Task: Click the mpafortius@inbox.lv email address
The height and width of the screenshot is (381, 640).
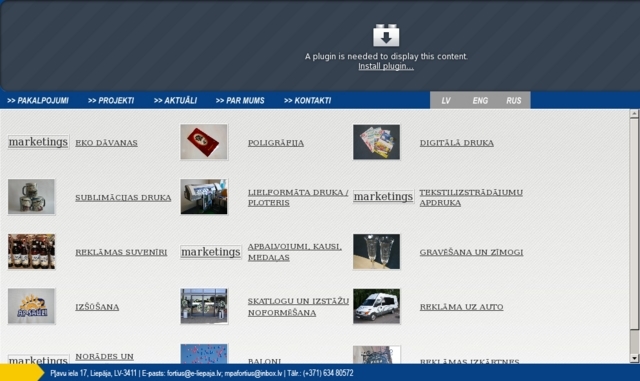Action: pos(253,373)
